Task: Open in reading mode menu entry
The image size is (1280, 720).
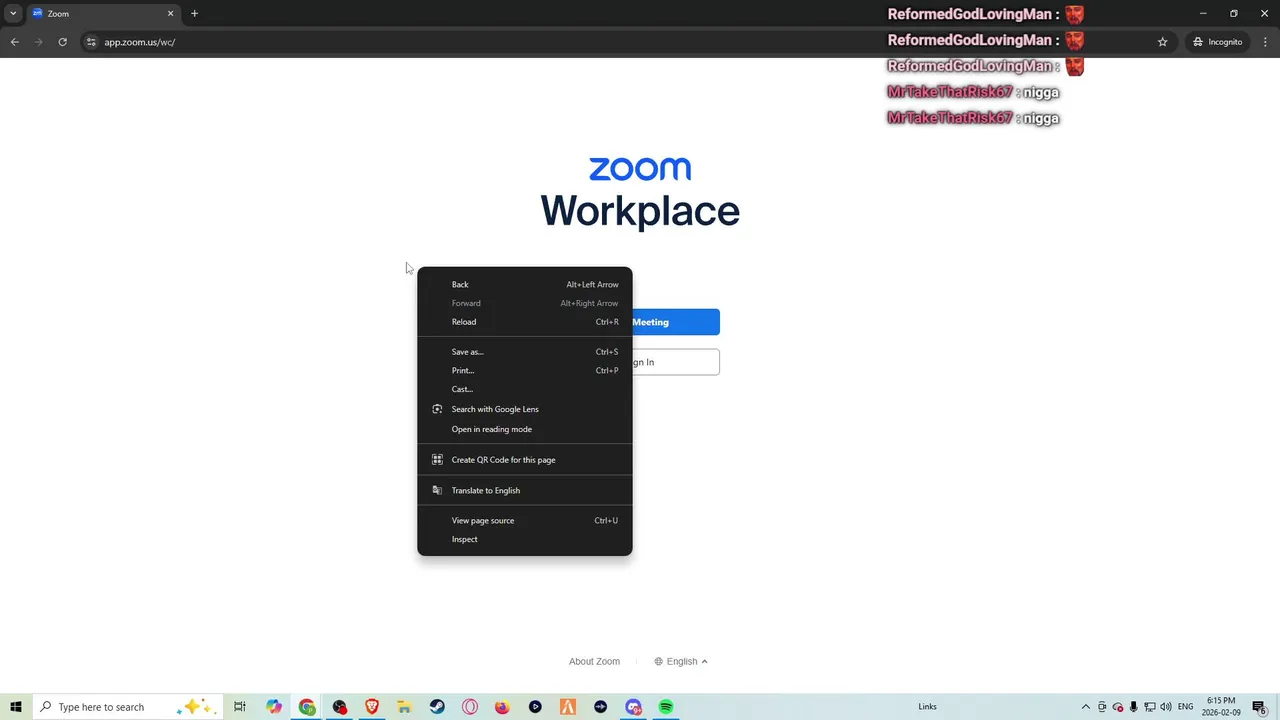Action: coord(524,429)
